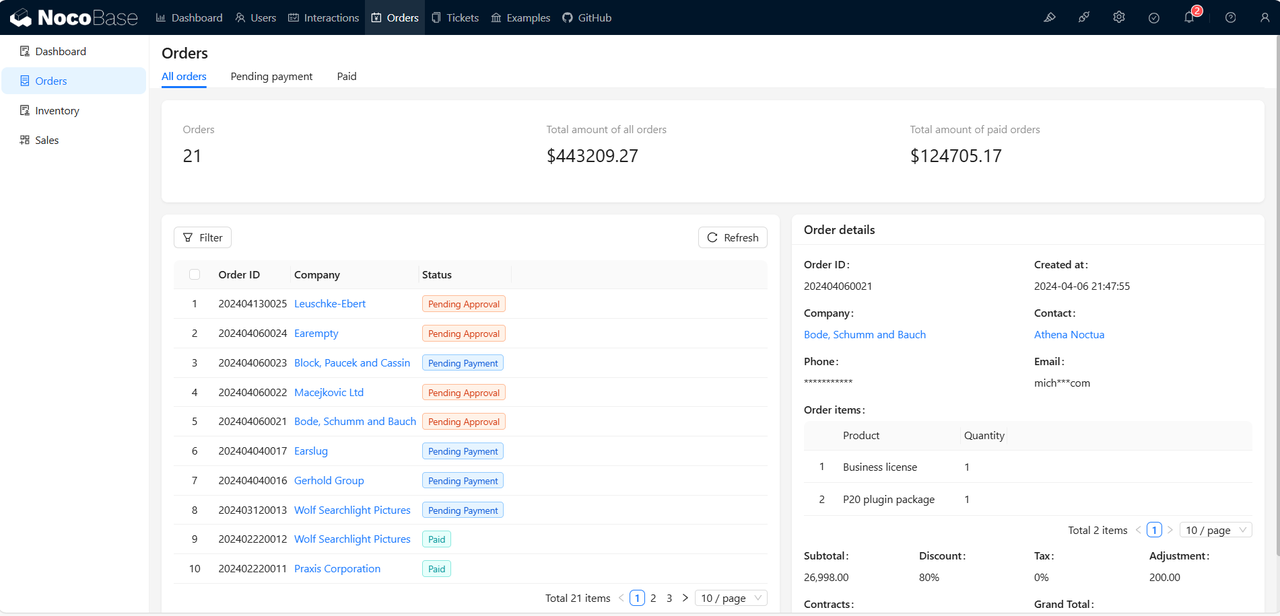
Task: Click the highlighter UI editor icon
Action: click(x=1049, y=18)
